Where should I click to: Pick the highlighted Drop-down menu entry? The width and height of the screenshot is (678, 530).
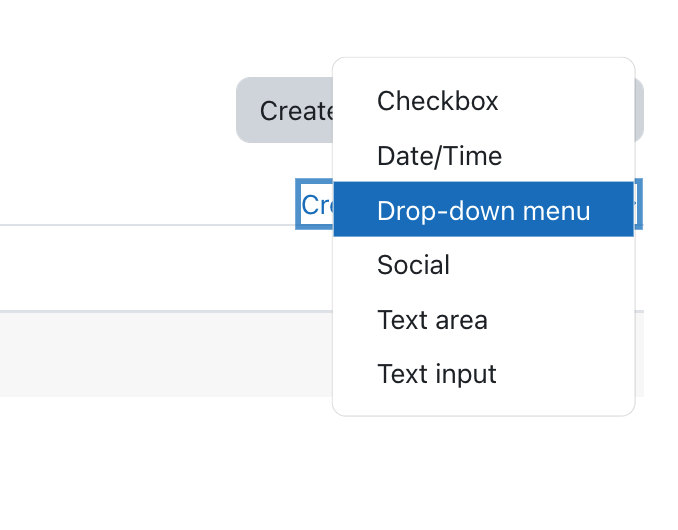point(483,210)
